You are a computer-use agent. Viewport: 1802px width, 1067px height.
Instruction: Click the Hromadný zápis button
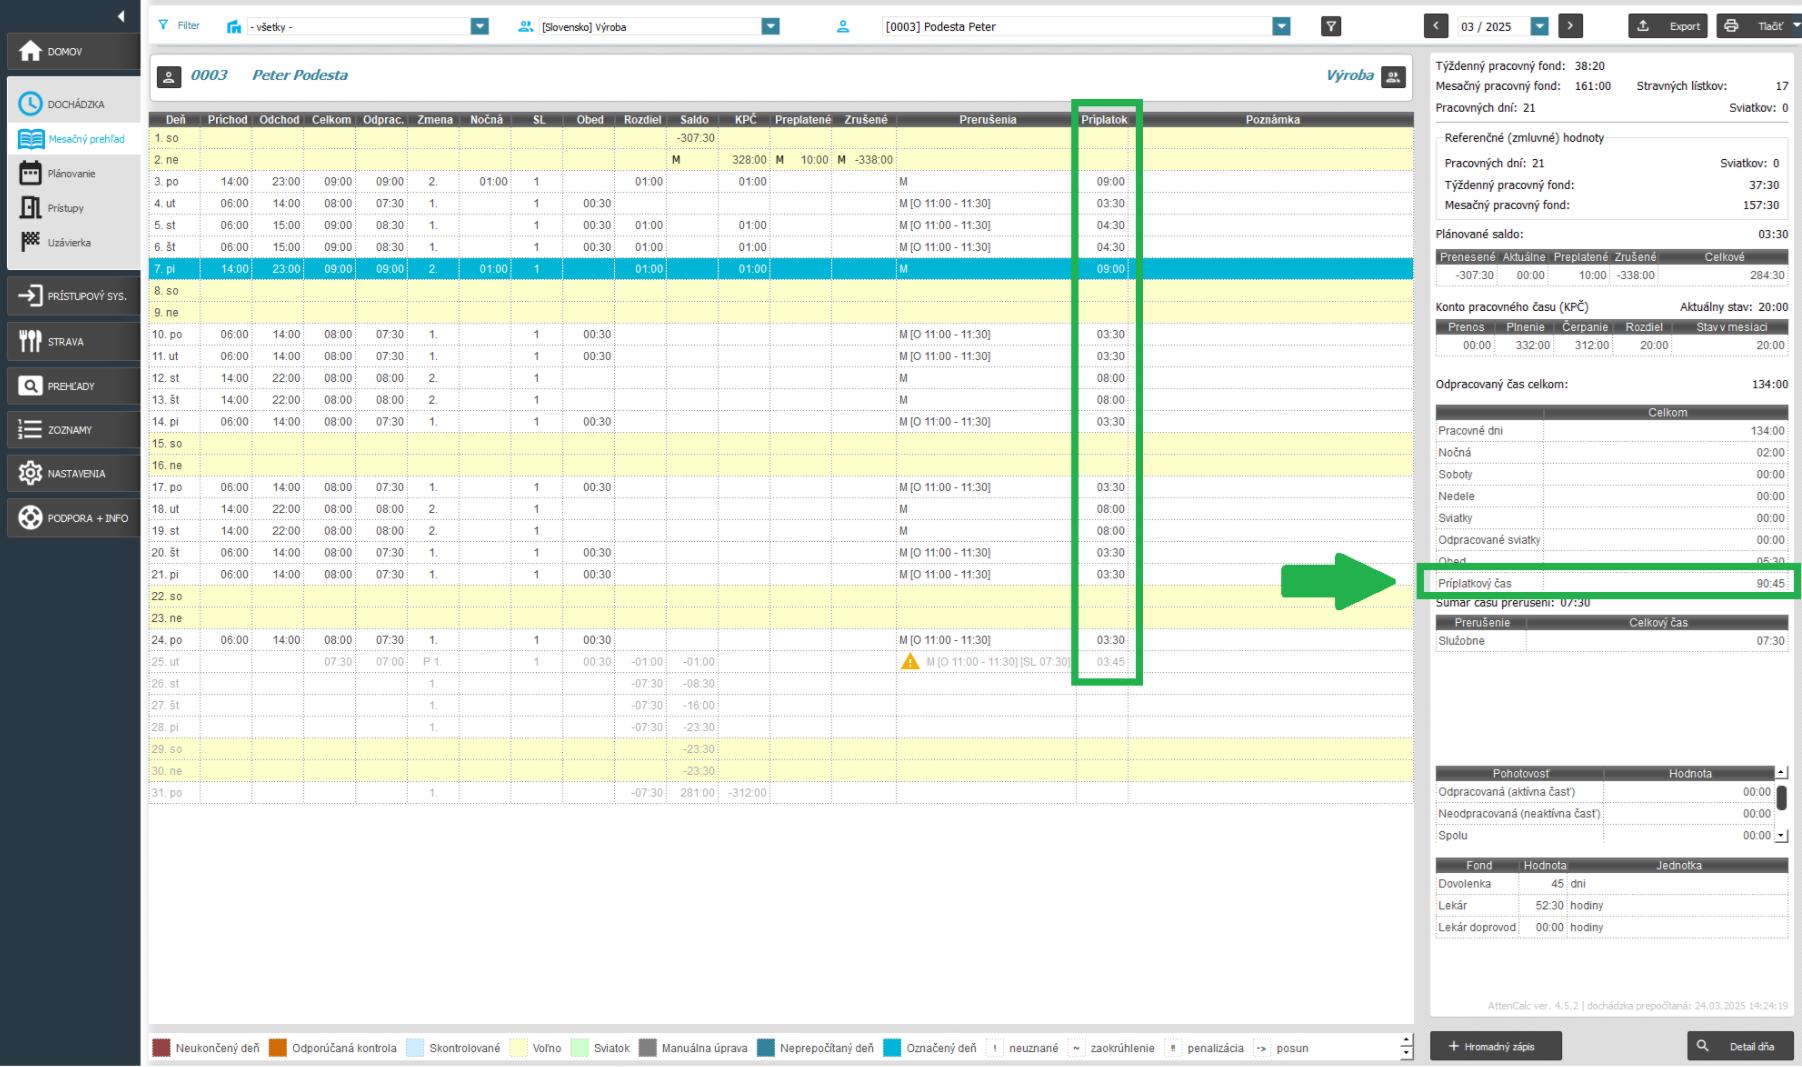pyautogui.click(x=1495, y=1046)
